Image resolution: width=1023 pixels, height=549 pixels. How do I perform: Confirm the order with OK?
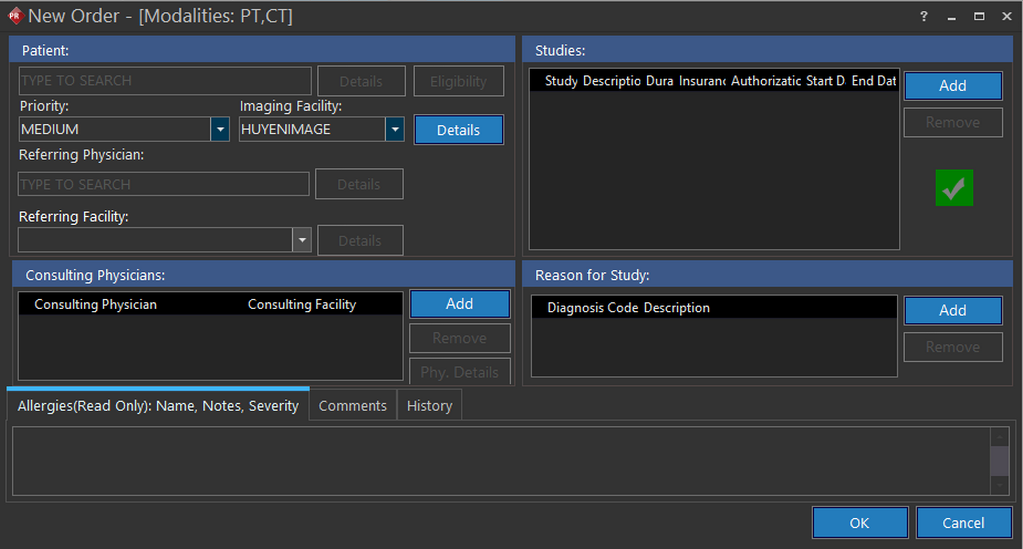pyautogui.click(x=859, y=522)
